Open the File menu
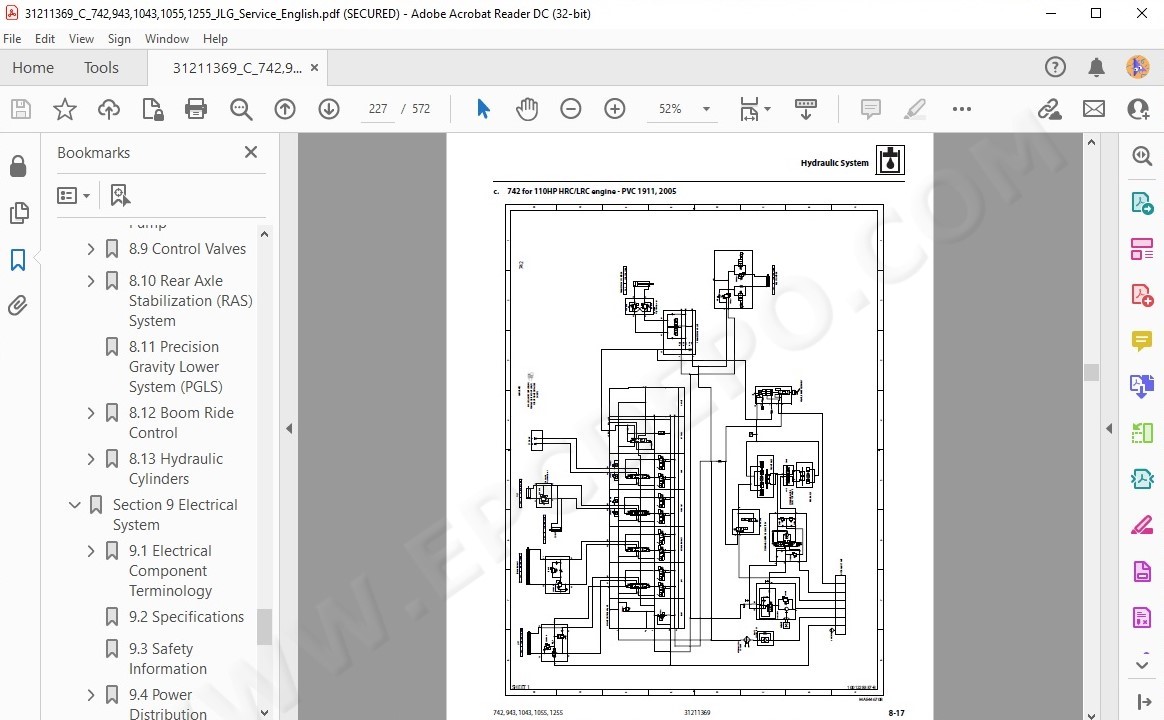 coord(12,39)
